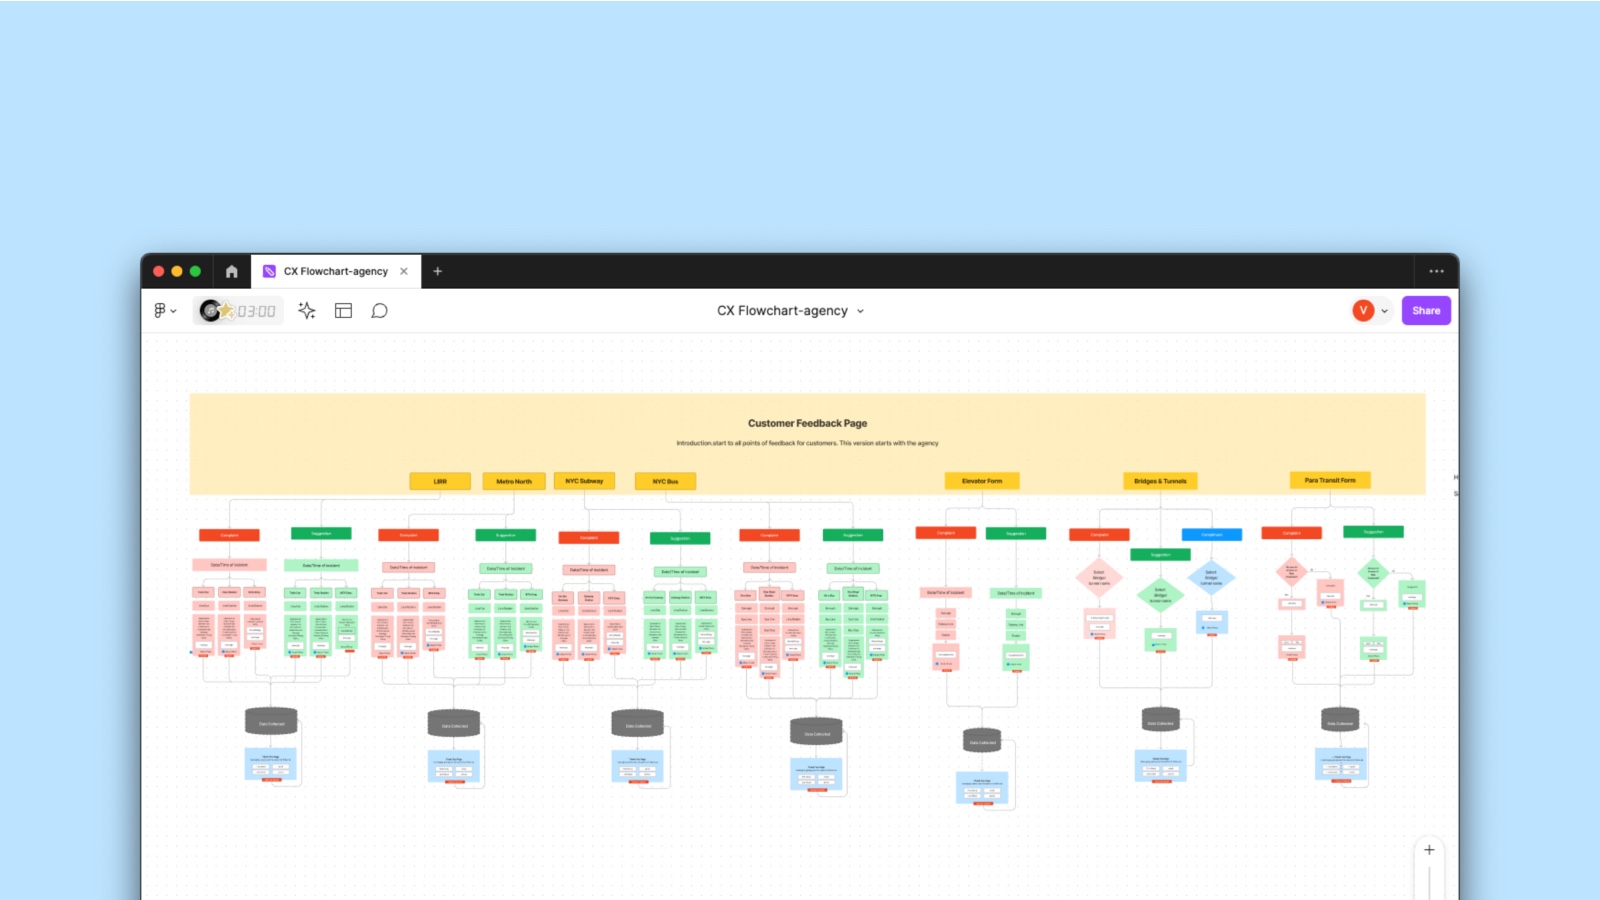Open the FigJam main menu
1600x900 pixels.
tap(164, 311)
